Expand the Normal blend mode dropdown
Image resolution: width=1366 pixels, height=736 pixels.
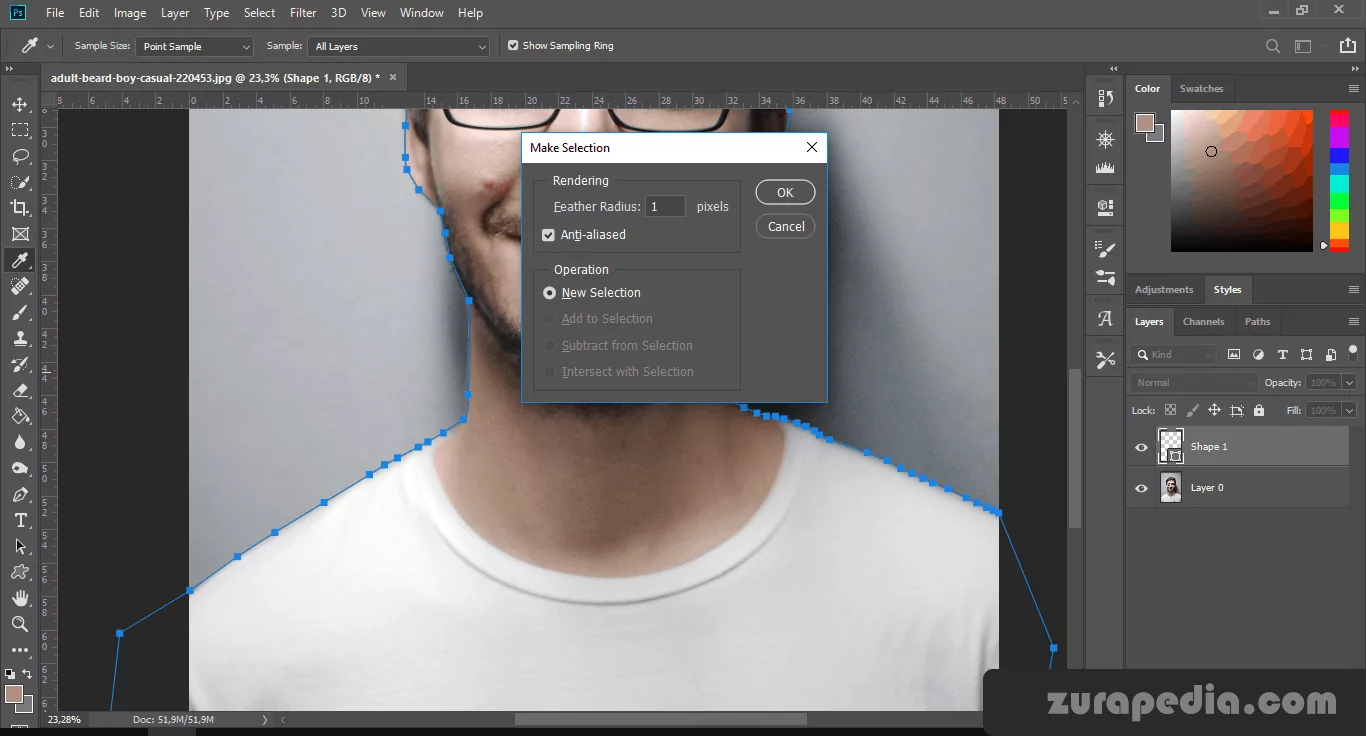[1194, 383]
